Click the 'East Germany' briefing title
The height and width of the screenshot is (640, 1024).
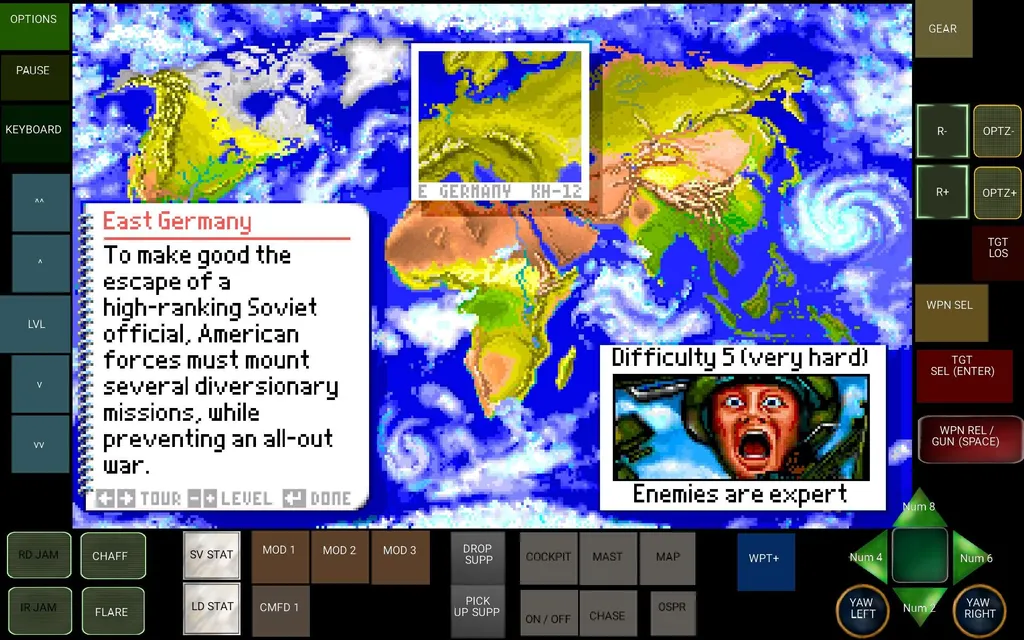pos(177,221)
